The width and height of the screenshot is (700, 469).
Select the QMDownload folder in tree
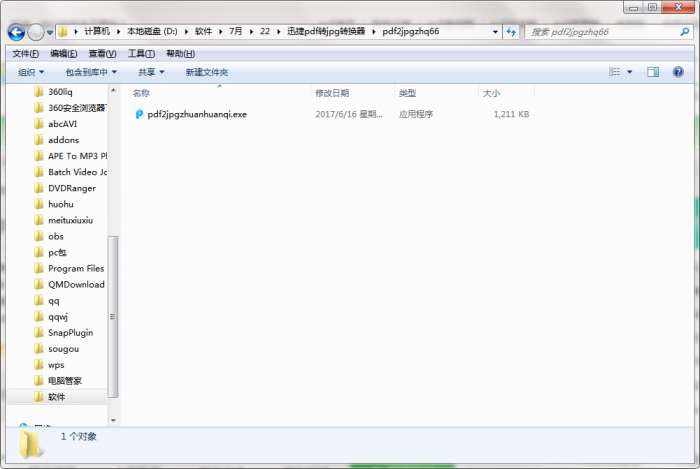[76, 285]
